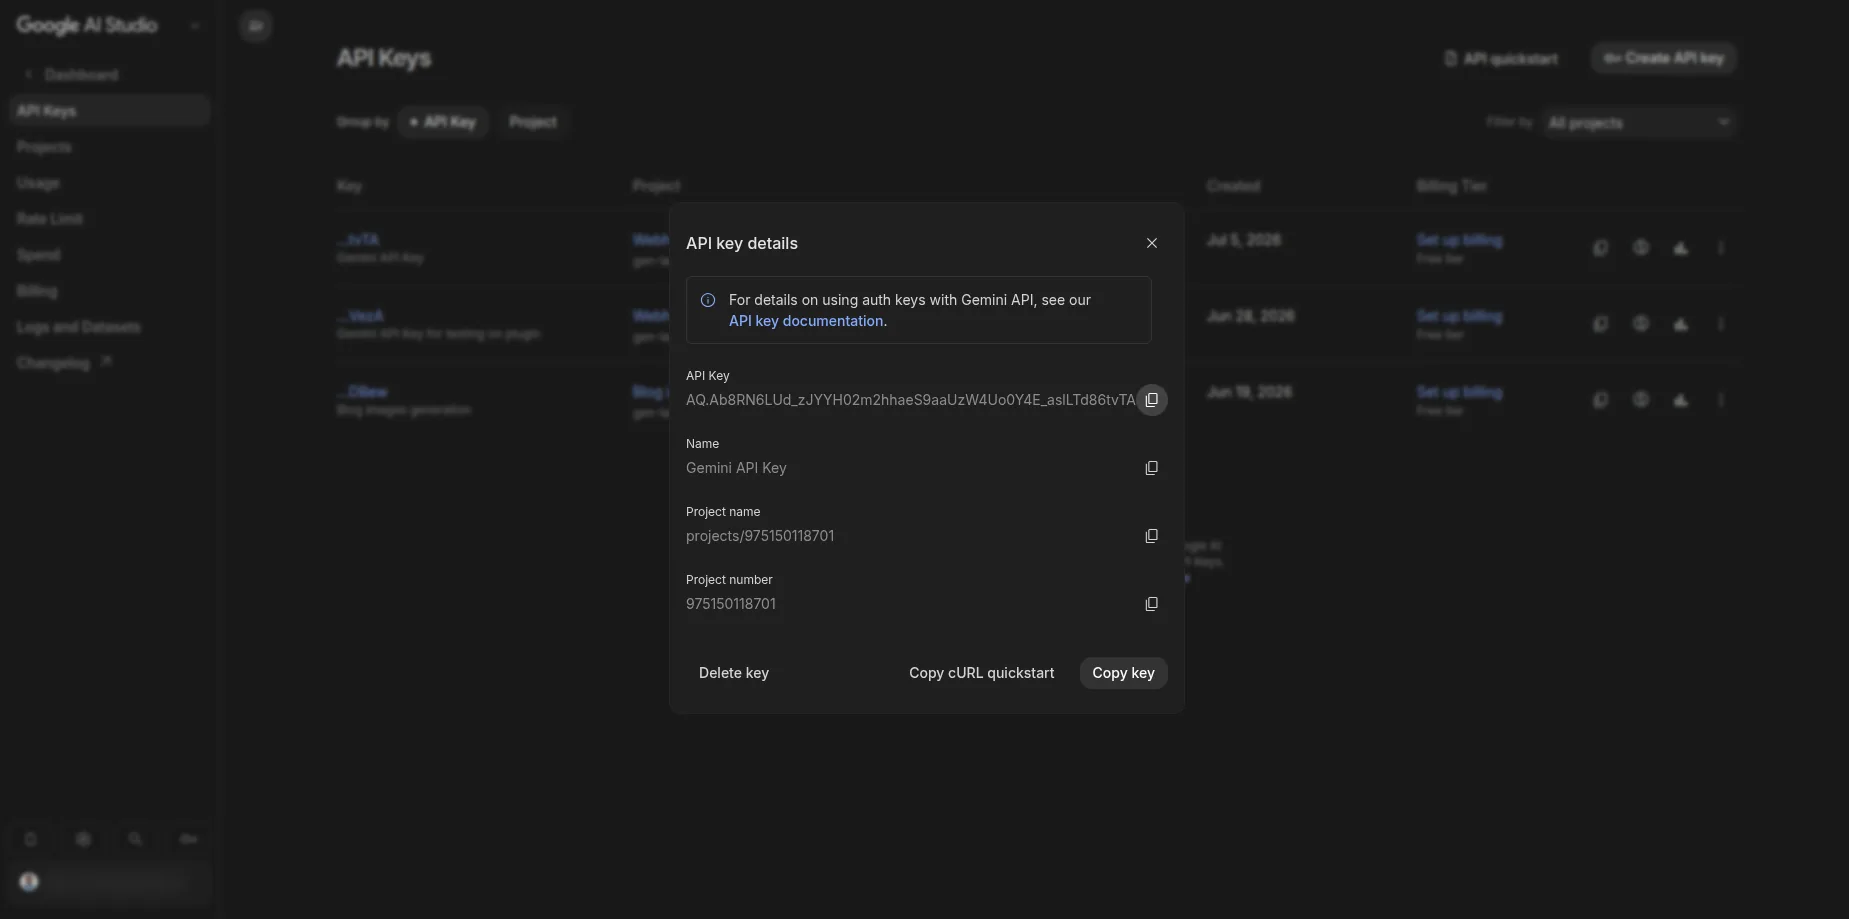
Task: Set up billing link in Jun 19 row
Action: [1459, 392]
